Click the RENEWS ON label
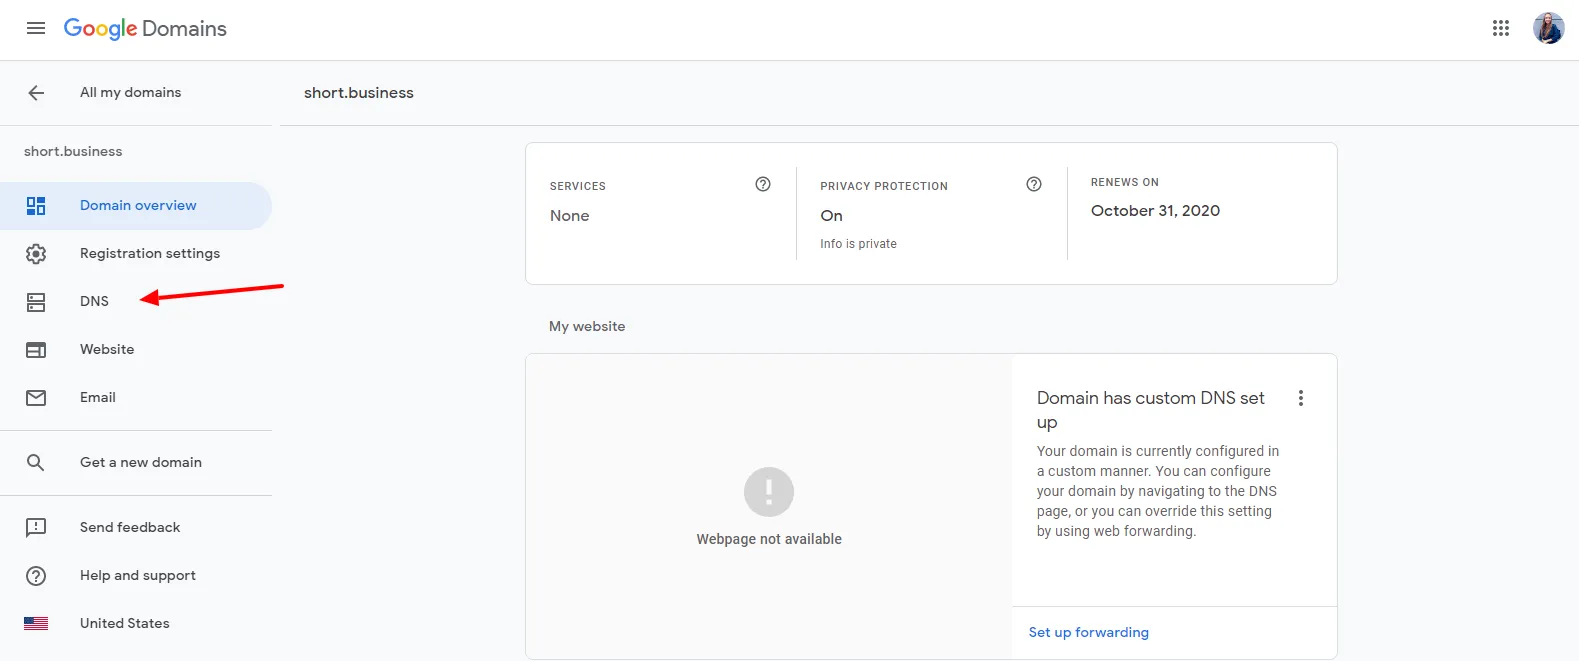This screenshot has height=661, width=1579. pyautogui.click(x=1125, y=182)
